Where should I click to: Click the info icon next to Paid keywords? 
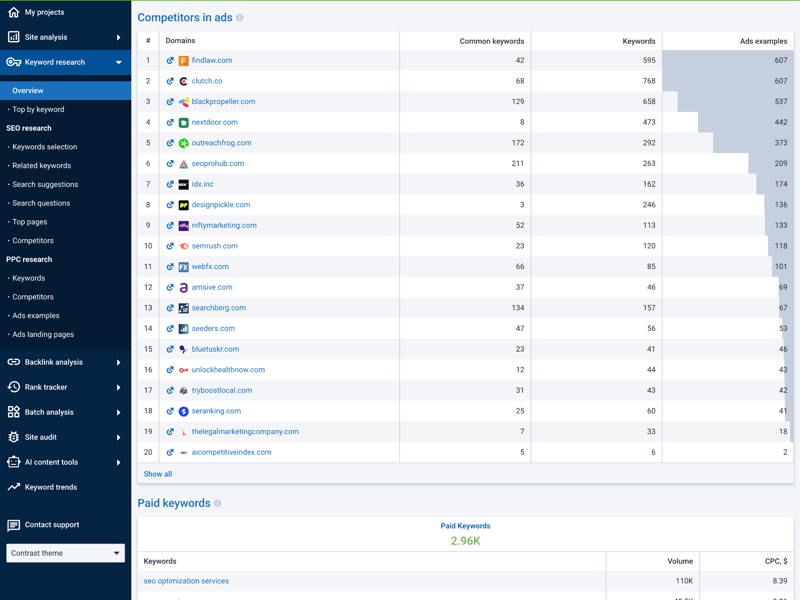click(218, 504)
